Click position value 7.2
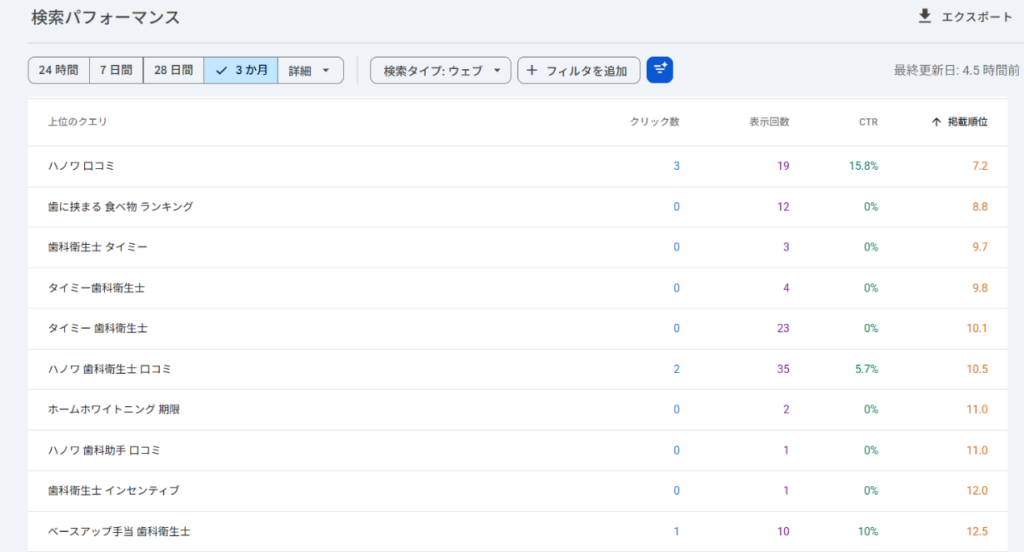The height and width of the screenshot is (552, 1024). 980,166
